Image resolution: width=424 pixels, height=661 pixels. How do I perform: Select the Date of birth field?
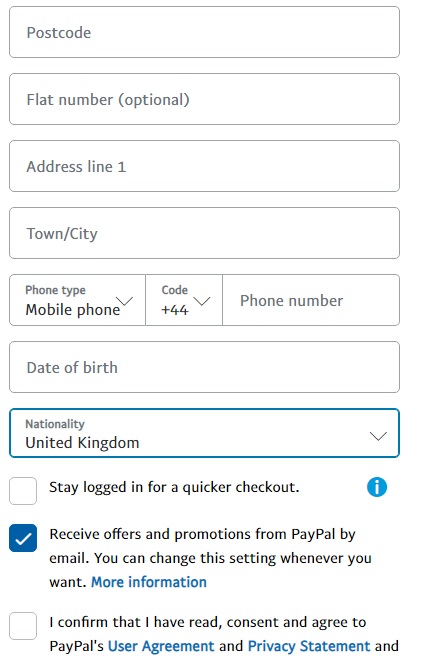pyautogui.click(x=204, y=367)
